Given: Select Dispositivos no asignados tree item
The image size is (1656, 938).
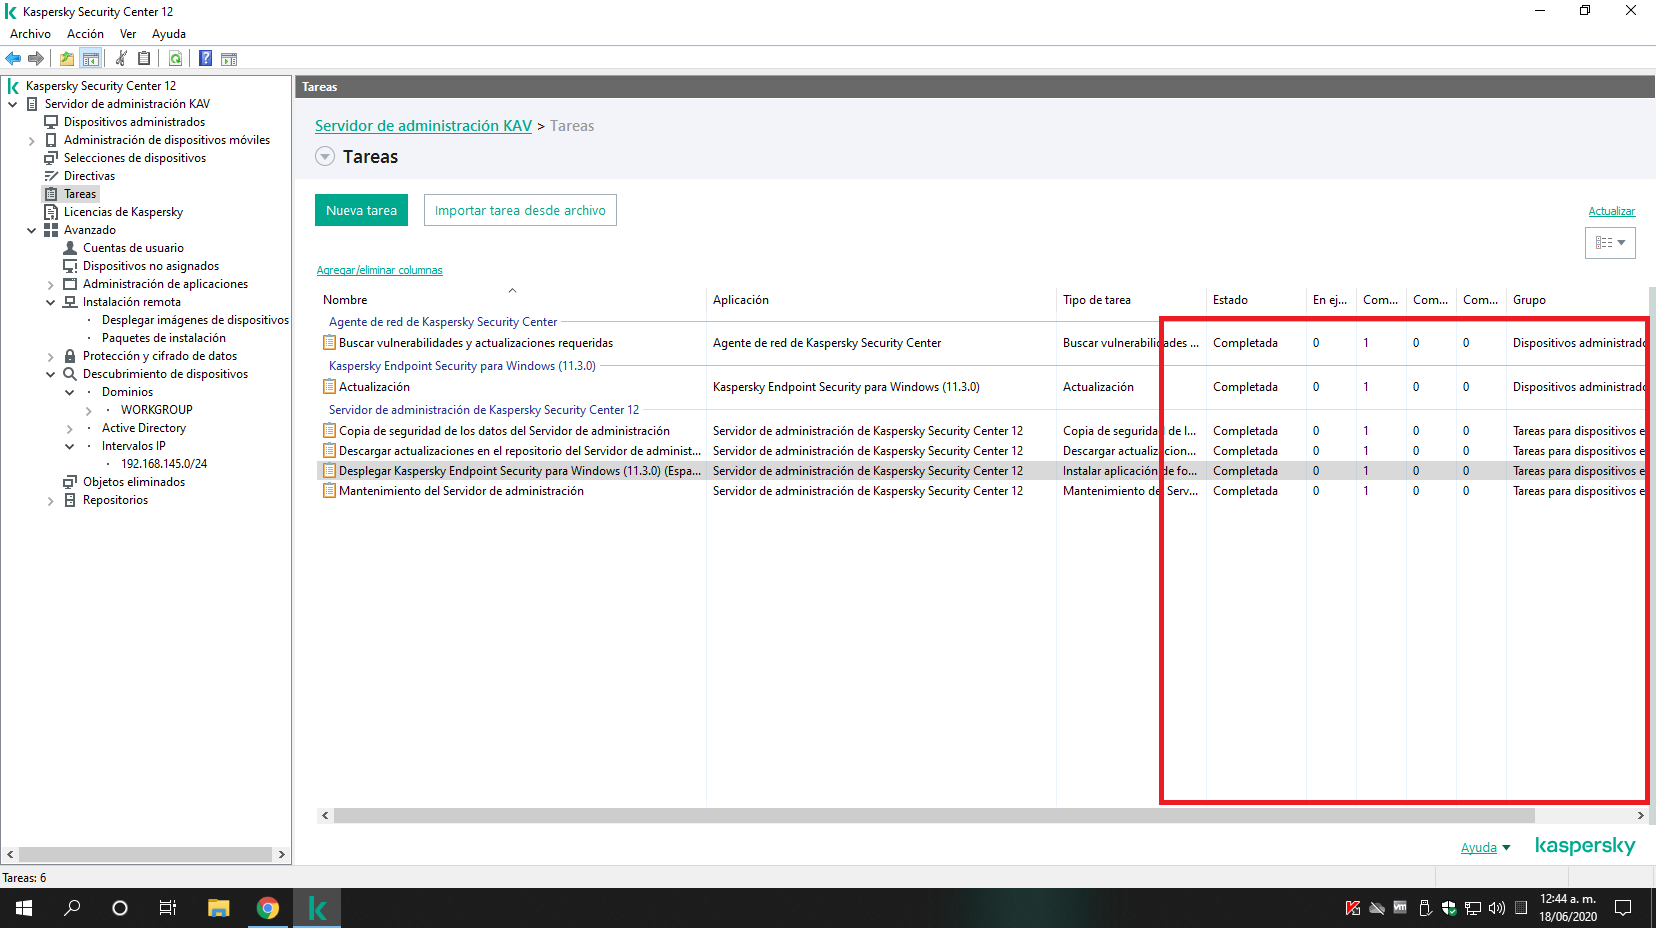Looking at the screenshot, I should [x=151, y=266].
